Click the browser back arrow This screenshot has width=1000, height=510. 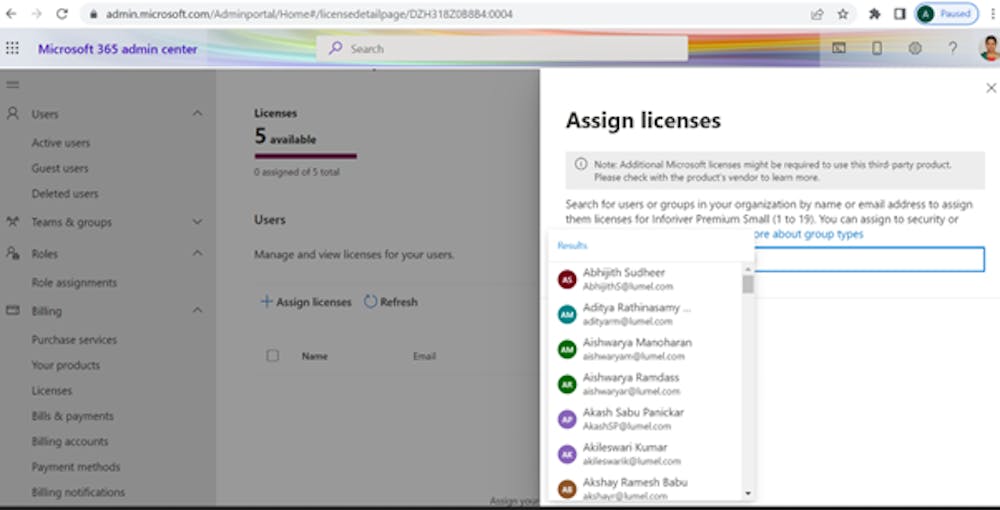(11, 14)
